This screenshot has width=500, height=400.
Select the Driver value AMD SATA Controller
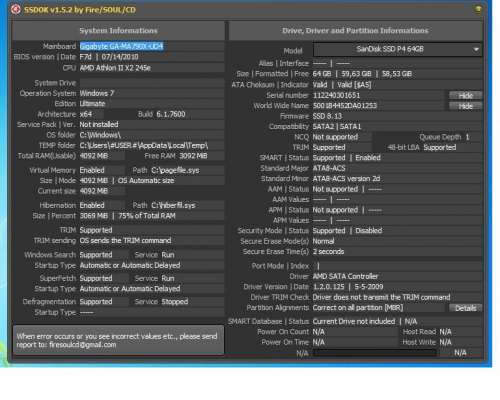point(345,277)
